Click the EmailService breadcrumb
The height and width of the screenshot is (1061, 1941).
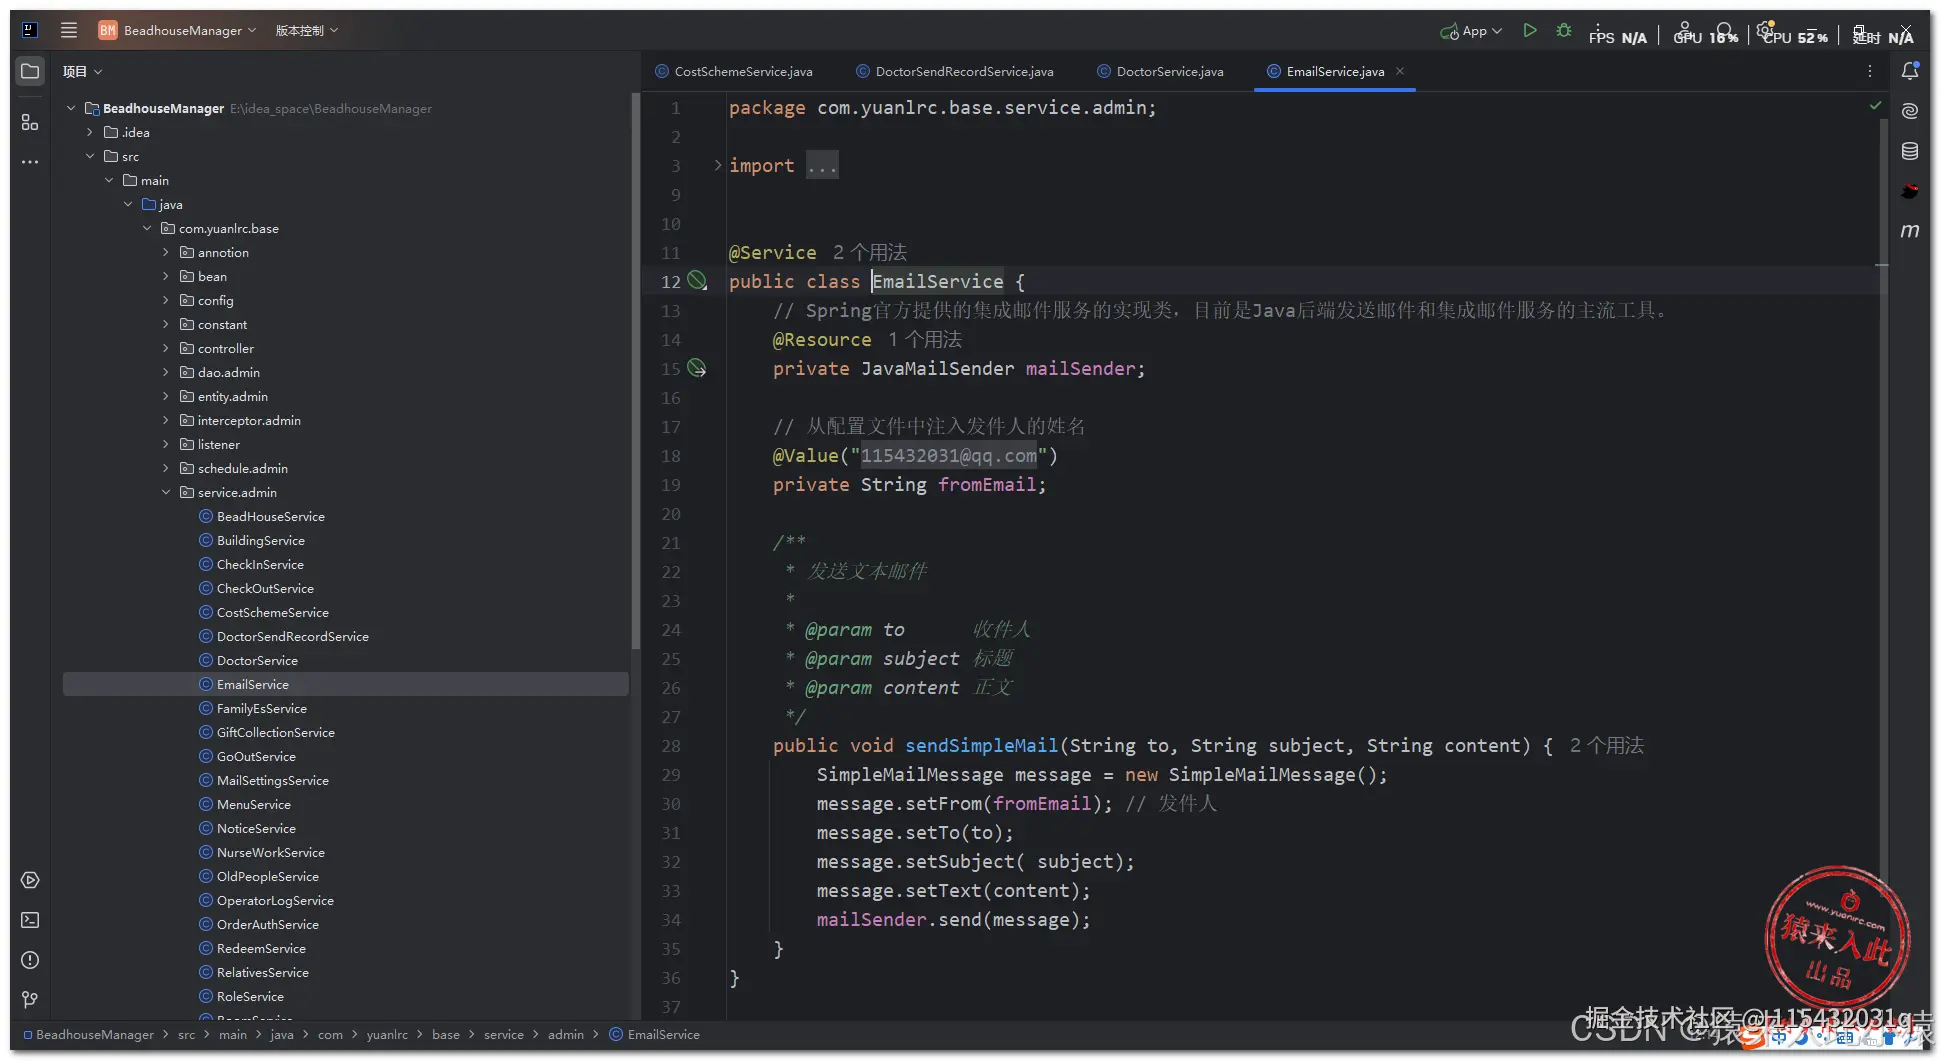pyautogui.click(x=655, y=1034)
